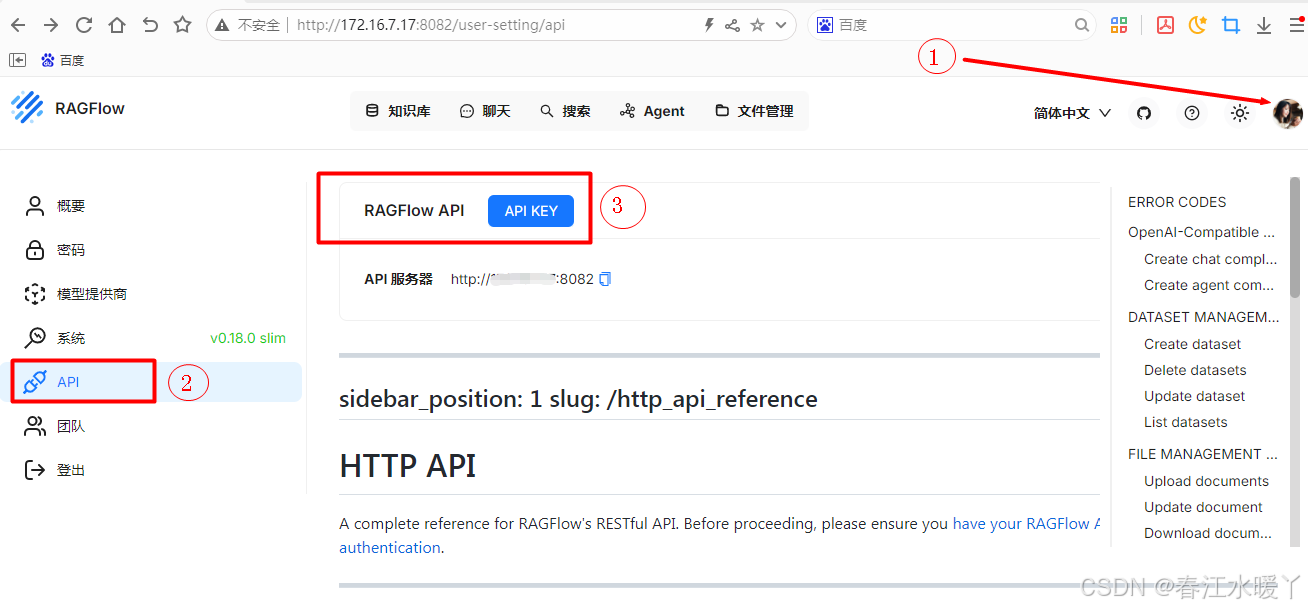Click the red PDF extension icon
Viewport: 1308px width, 609px height.
click(x=1165, y=25)
